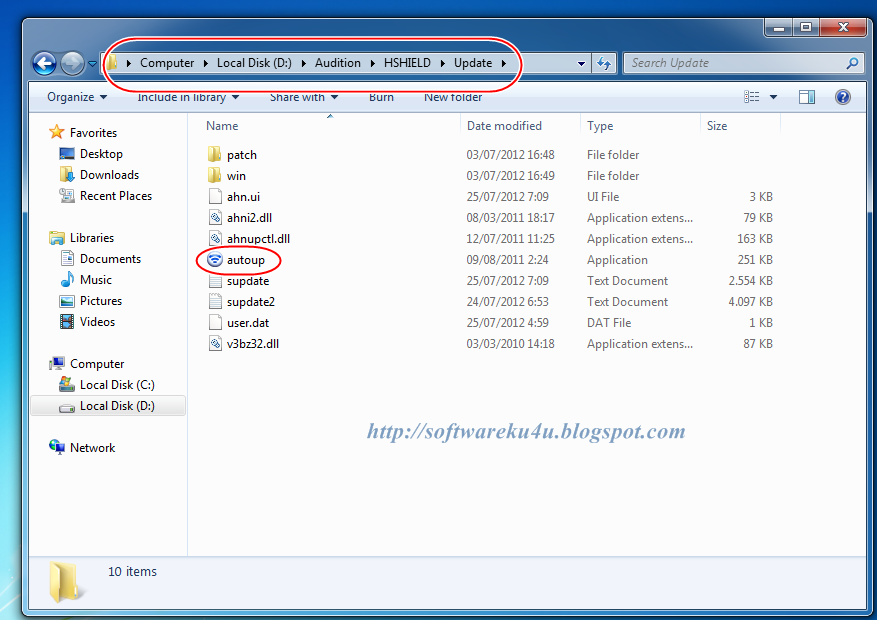Toggle the preview pane icon
The height and width of the screenshot is (620, 877).
(807, 97)
